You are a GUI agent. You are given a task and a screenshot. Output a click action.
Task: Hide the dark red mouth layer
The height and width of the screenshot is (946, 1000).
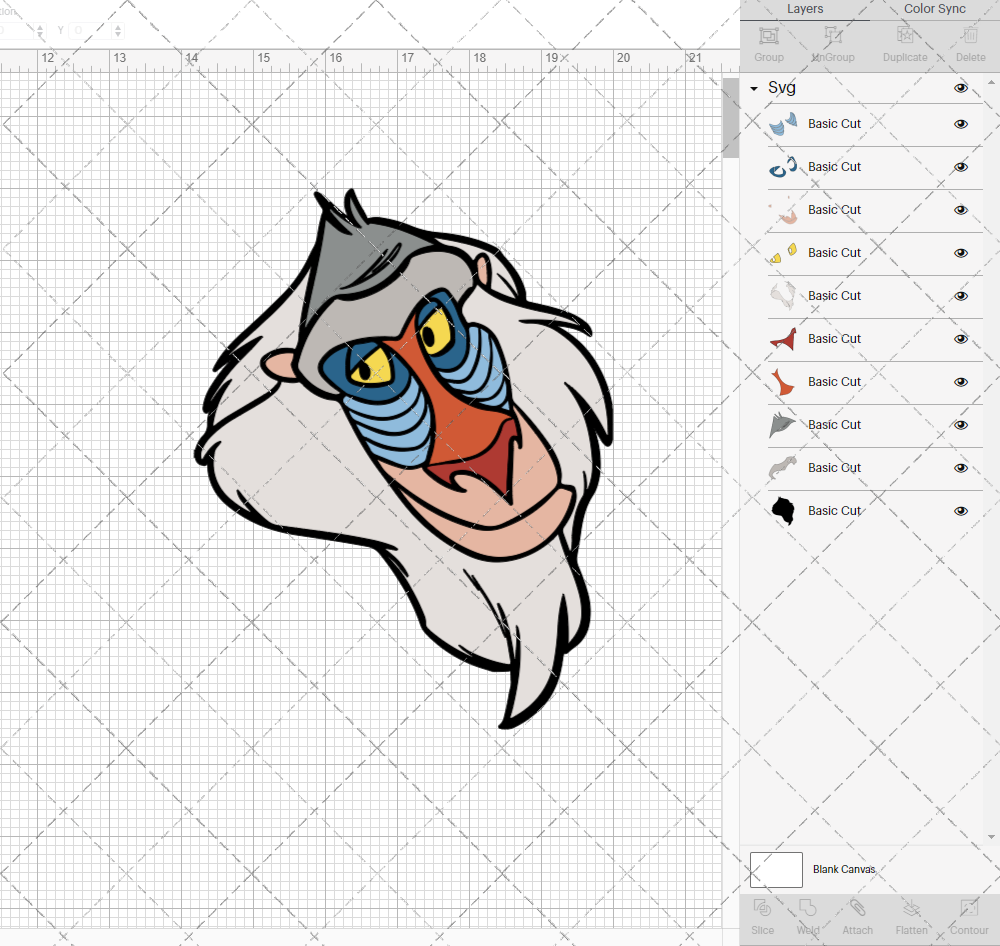[960, 339]
